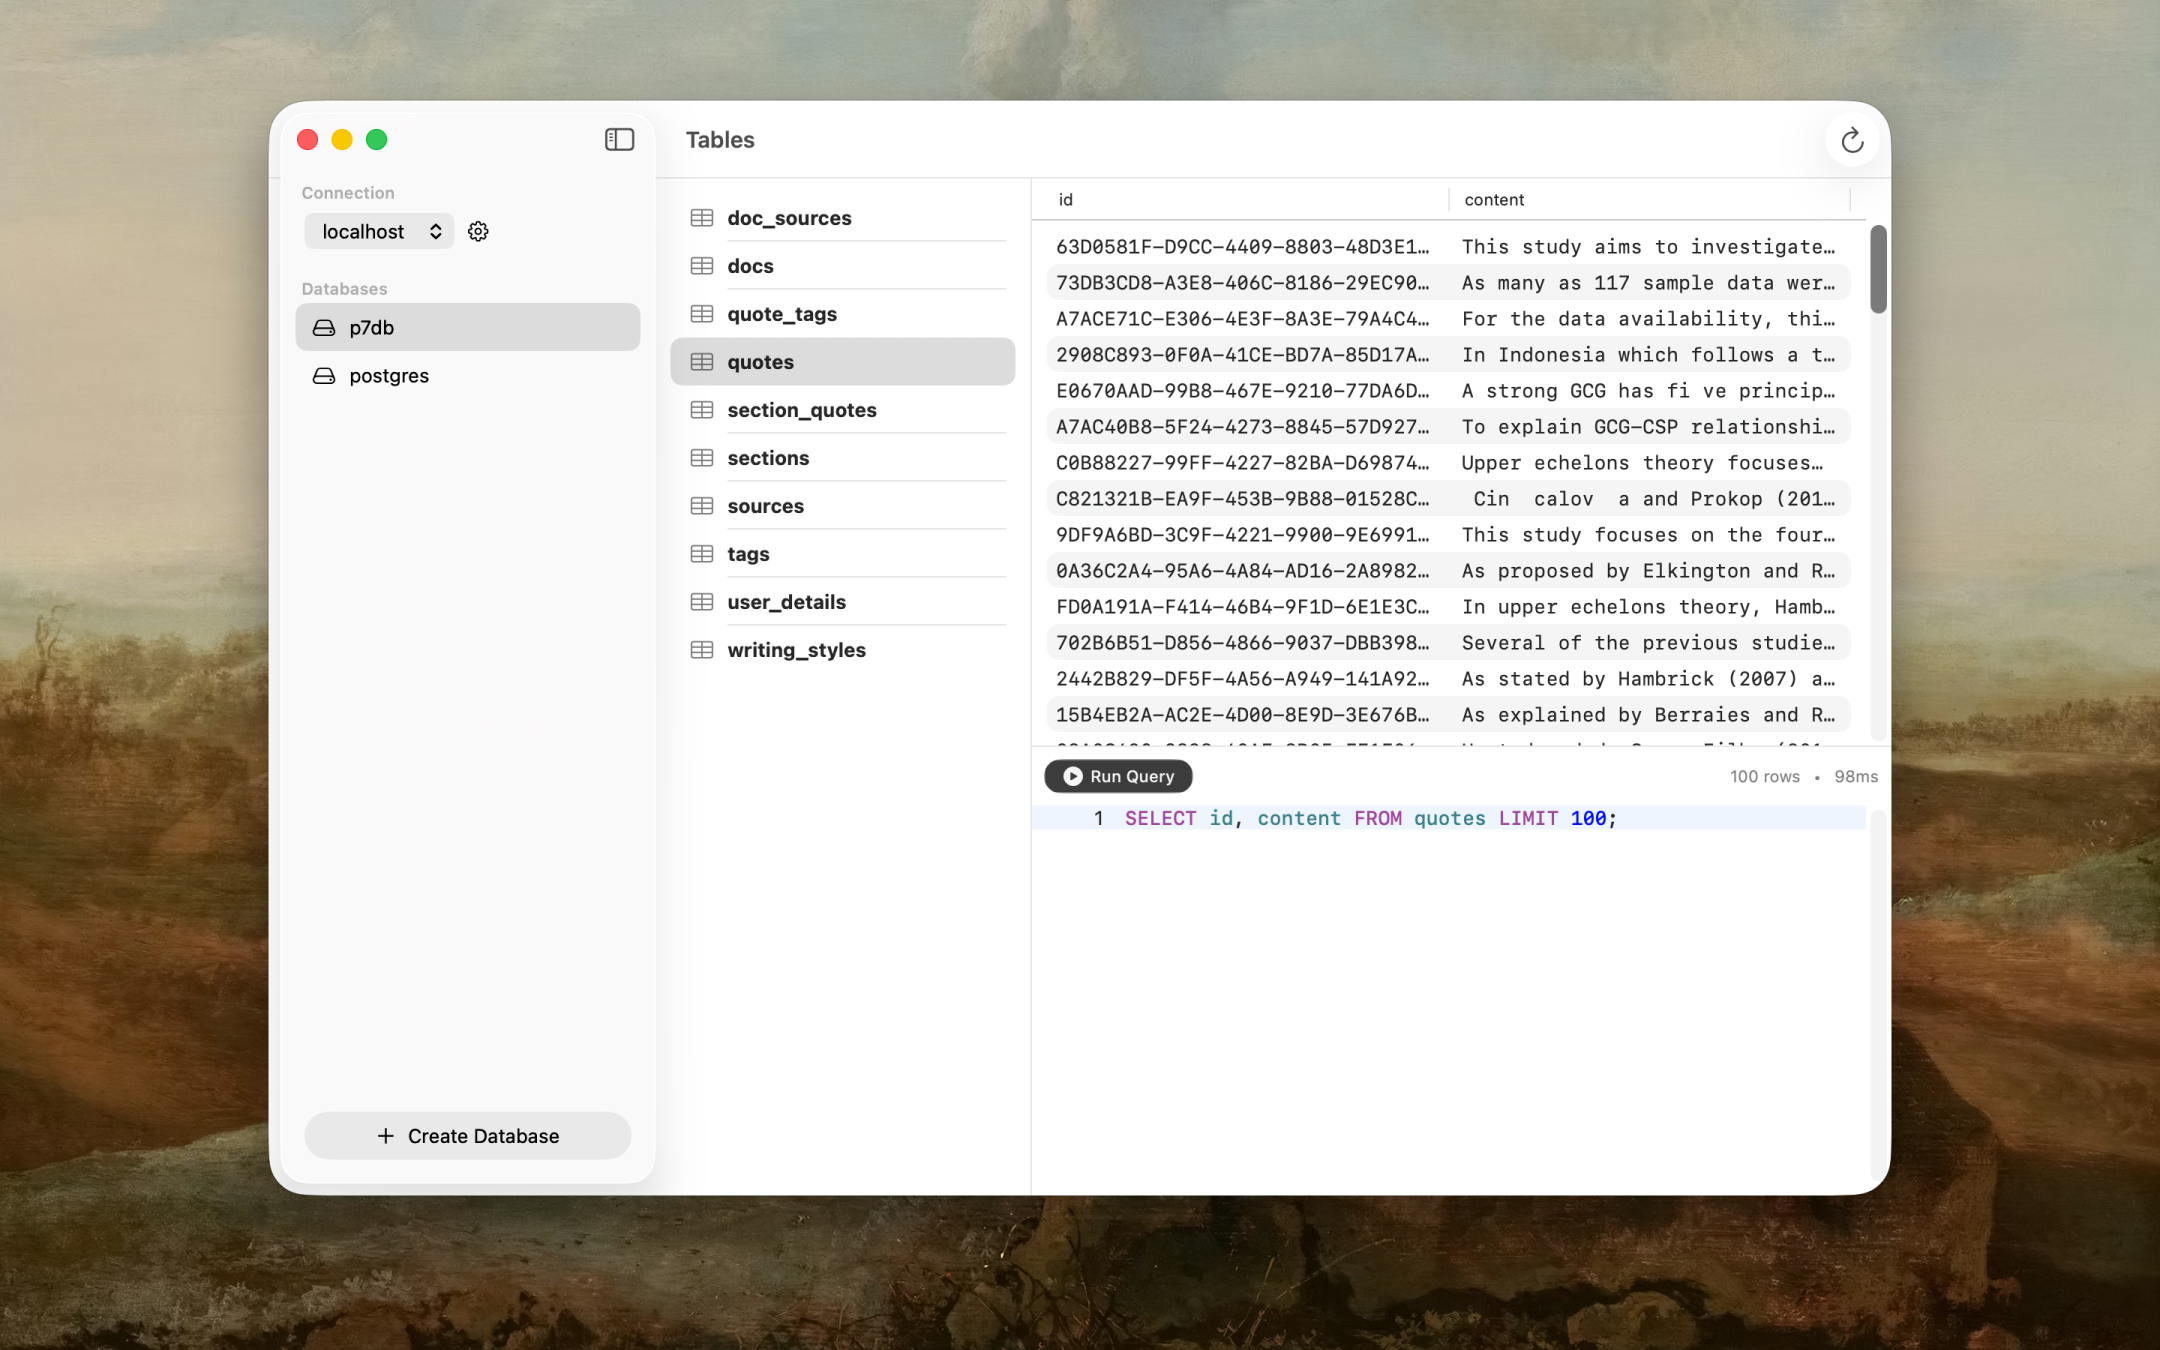Select the writing_styles table
Viewport: 2160px width, 1350px height.
coord(796,649)
